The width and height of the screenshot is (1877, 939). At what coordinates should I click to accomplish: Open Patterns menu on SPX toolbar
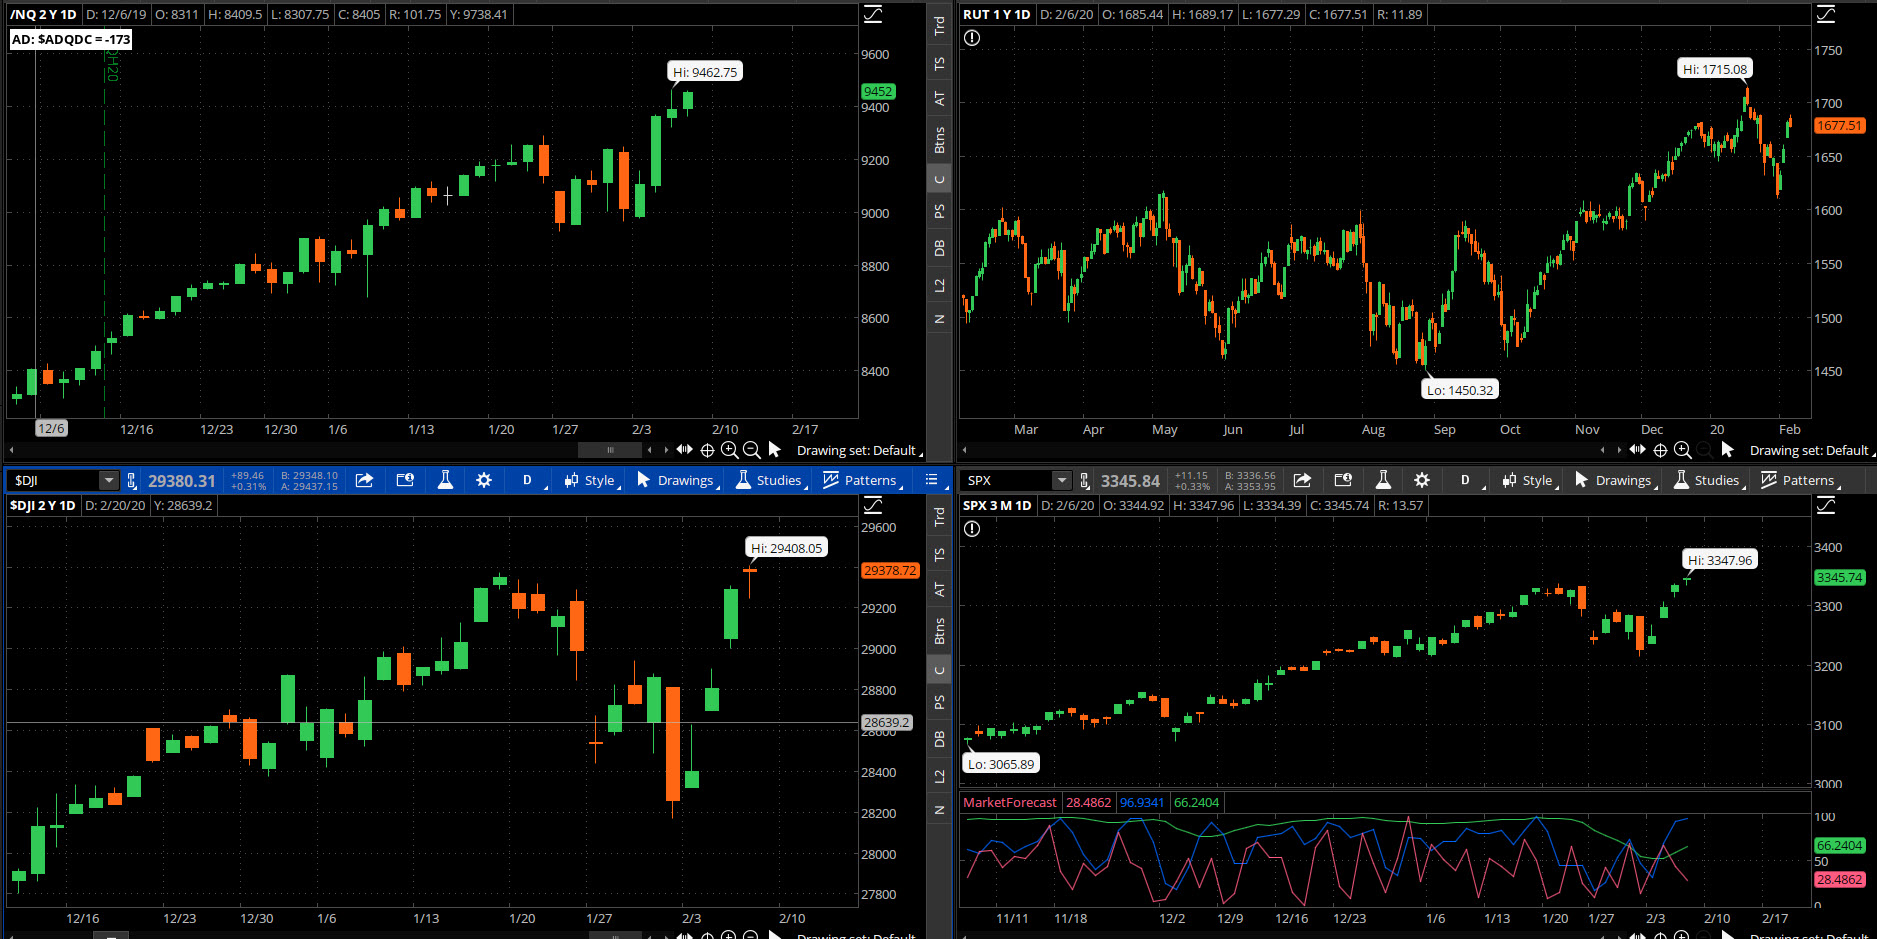(1800, 480)
